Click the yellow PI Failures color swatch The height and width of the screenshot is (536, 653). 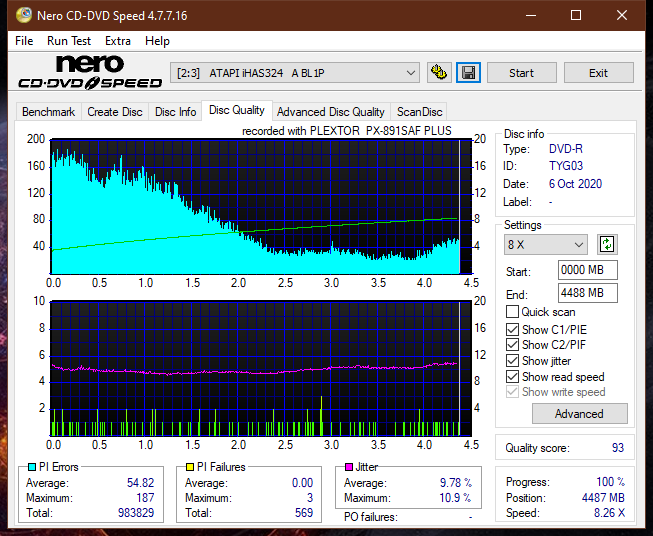click(x=190, y=467)
